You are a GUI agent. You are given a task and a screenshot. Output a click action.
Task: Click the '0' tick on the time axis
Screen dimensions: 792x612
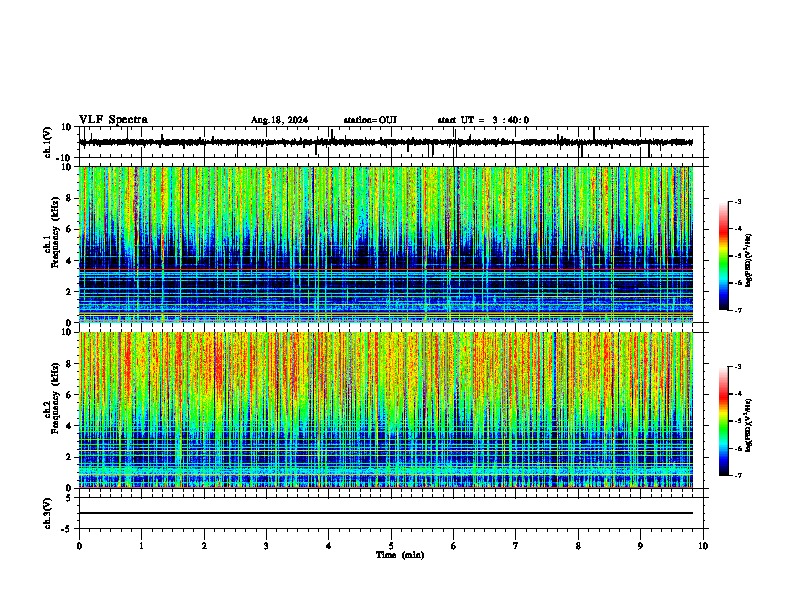[x=79, y=546]
